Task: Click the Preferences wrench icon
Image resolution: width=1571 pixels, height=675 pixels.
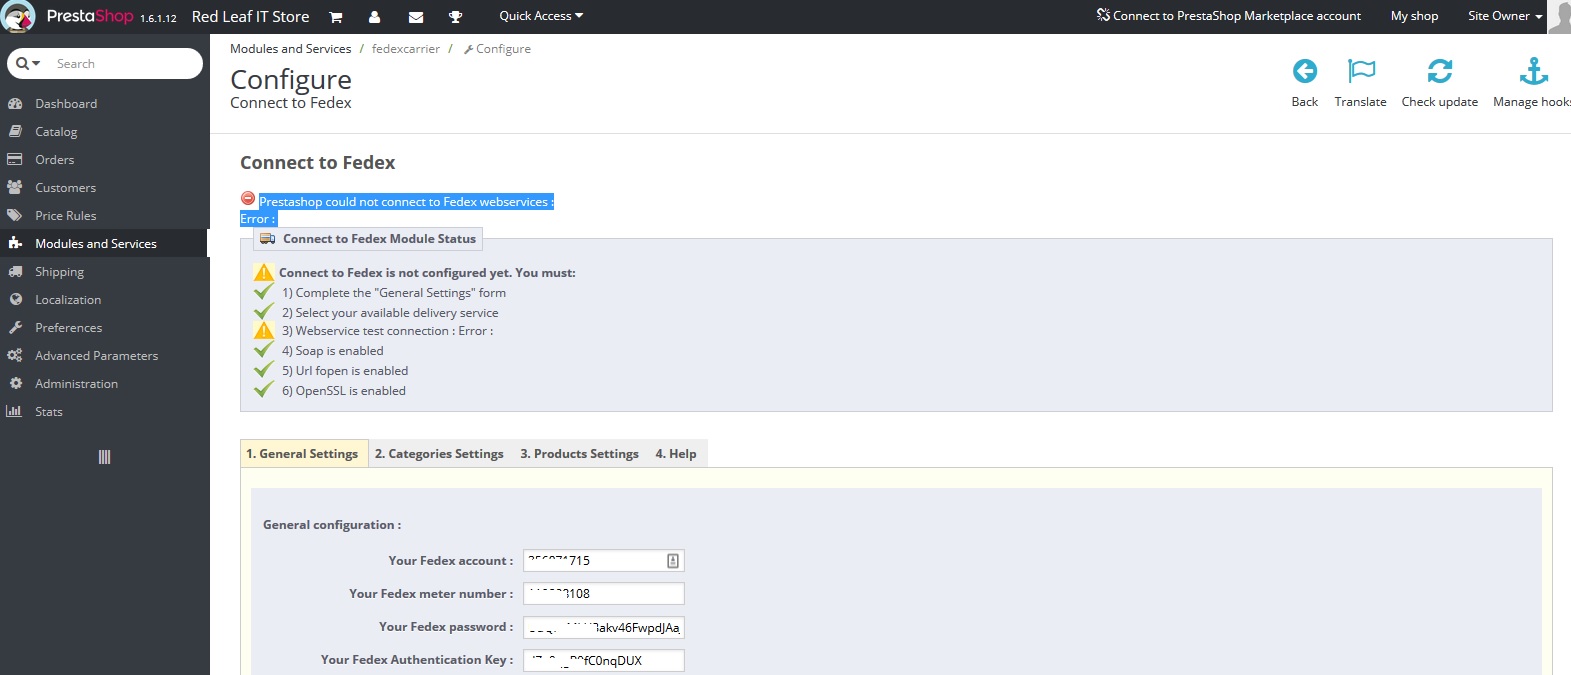Action: (15, 327)
